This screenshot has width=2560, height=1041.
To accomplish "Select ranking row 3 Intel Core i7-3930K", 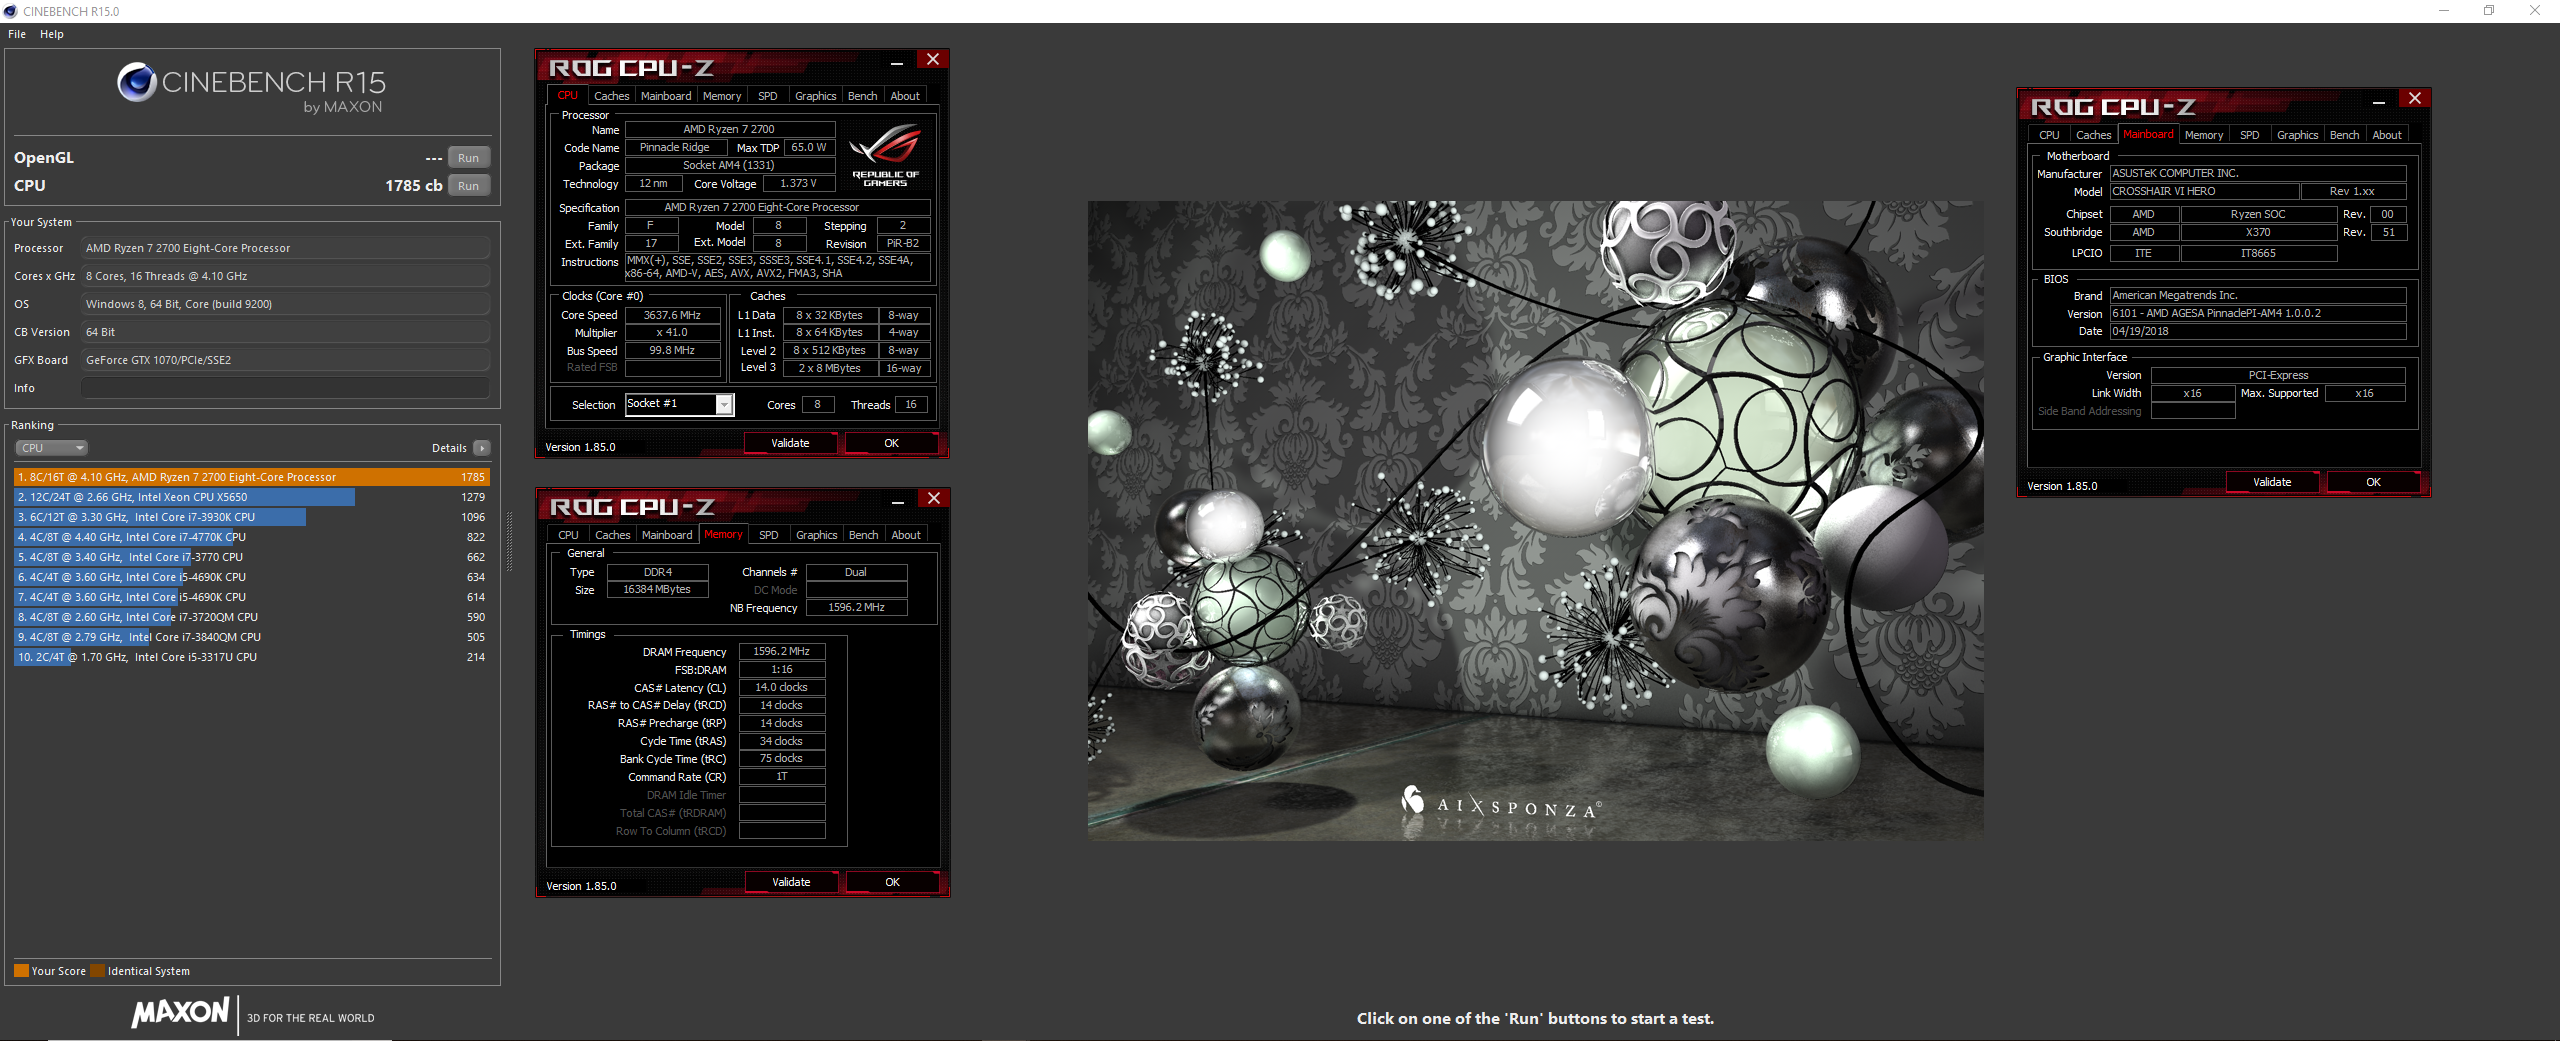I will [x=252, y=517].
